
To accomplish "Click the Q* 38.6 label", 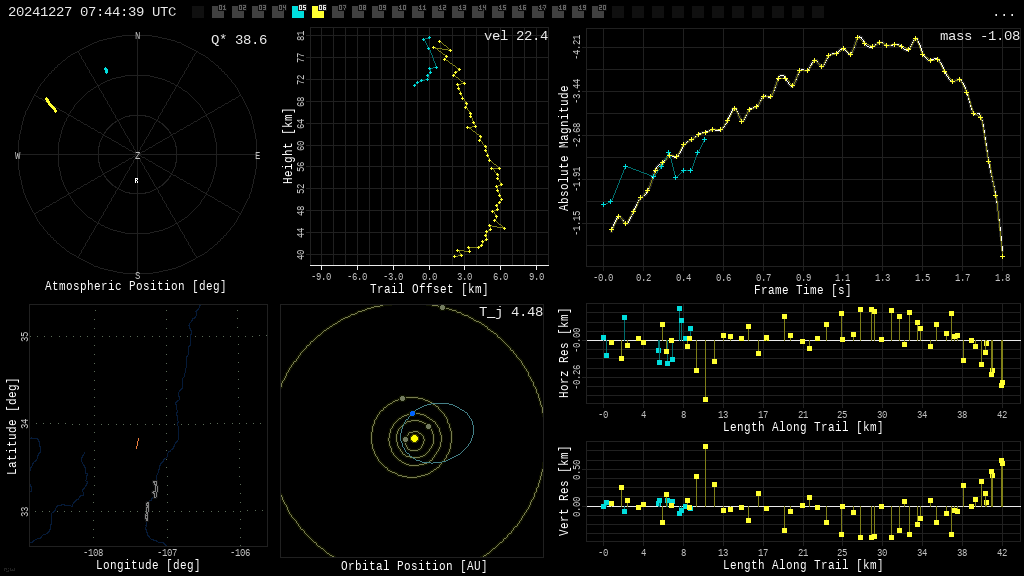I will click(238, 40).
